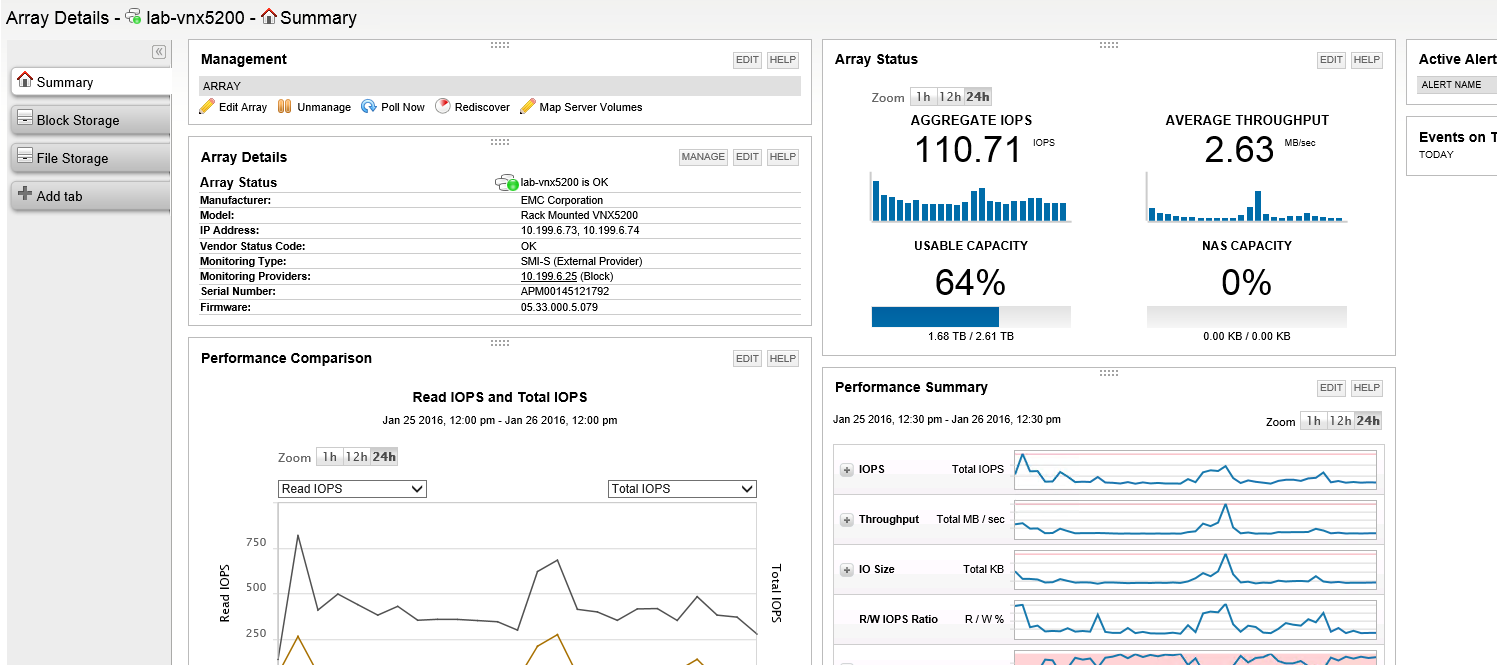Click the Aggregate IOPS bar chart
The width and height of the screenshot is (1497, 665).
[x=970, y=198]
